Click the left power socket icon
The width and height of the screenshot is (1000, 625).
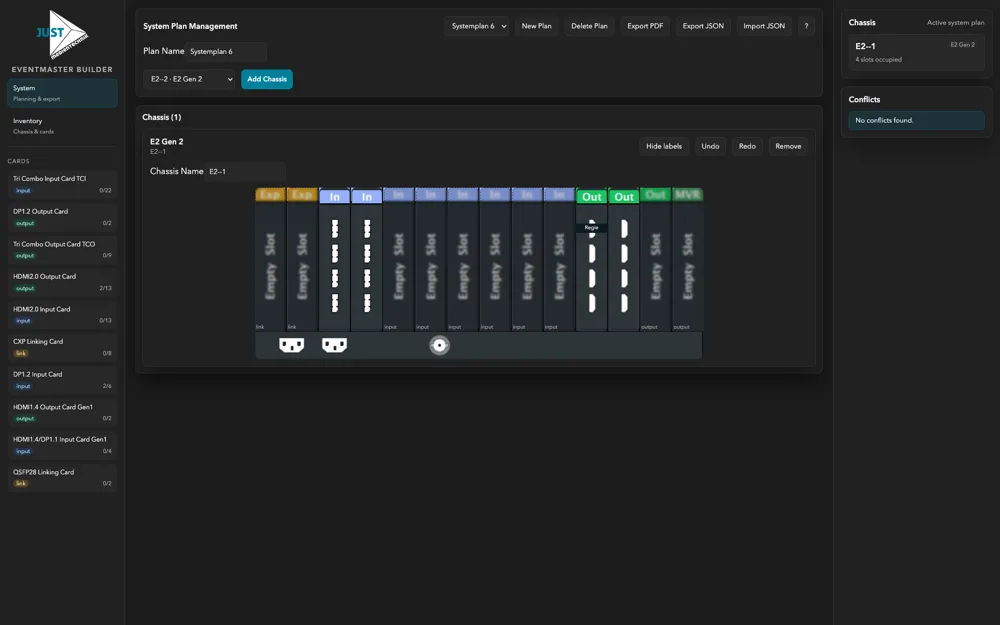(291, 345)
